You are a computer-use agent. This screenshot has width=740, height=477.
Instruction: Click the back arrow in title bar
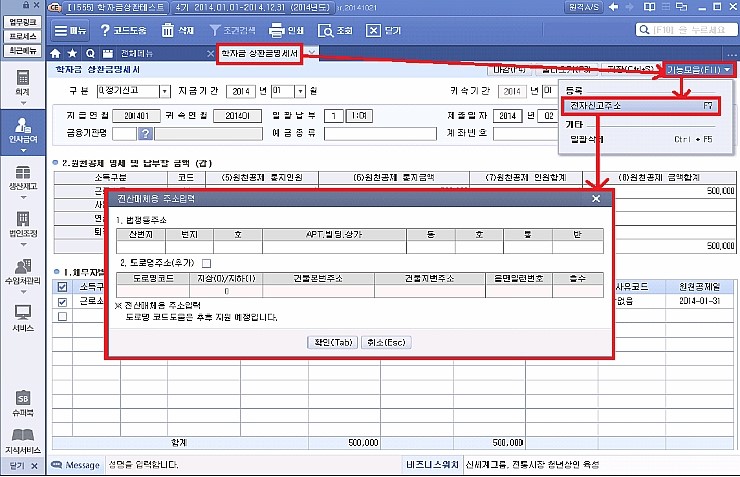[614, 7]
